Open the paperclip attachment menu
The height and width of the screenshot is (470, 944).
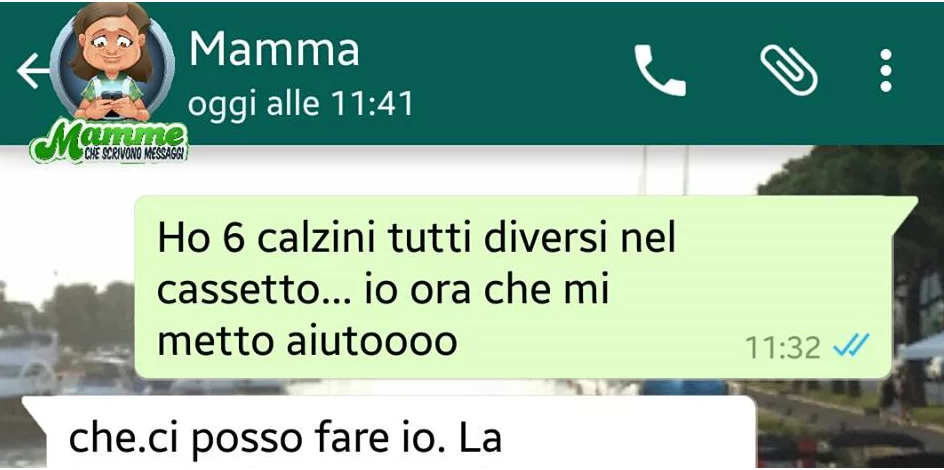788,70
